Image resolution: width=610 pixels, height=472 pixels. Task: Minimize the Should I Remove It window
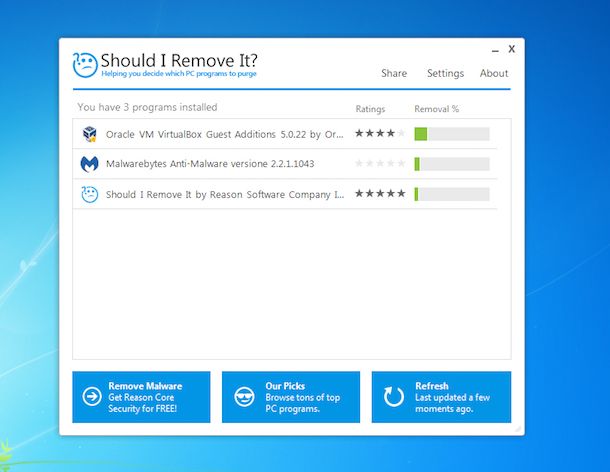click(x=495, y=51)
